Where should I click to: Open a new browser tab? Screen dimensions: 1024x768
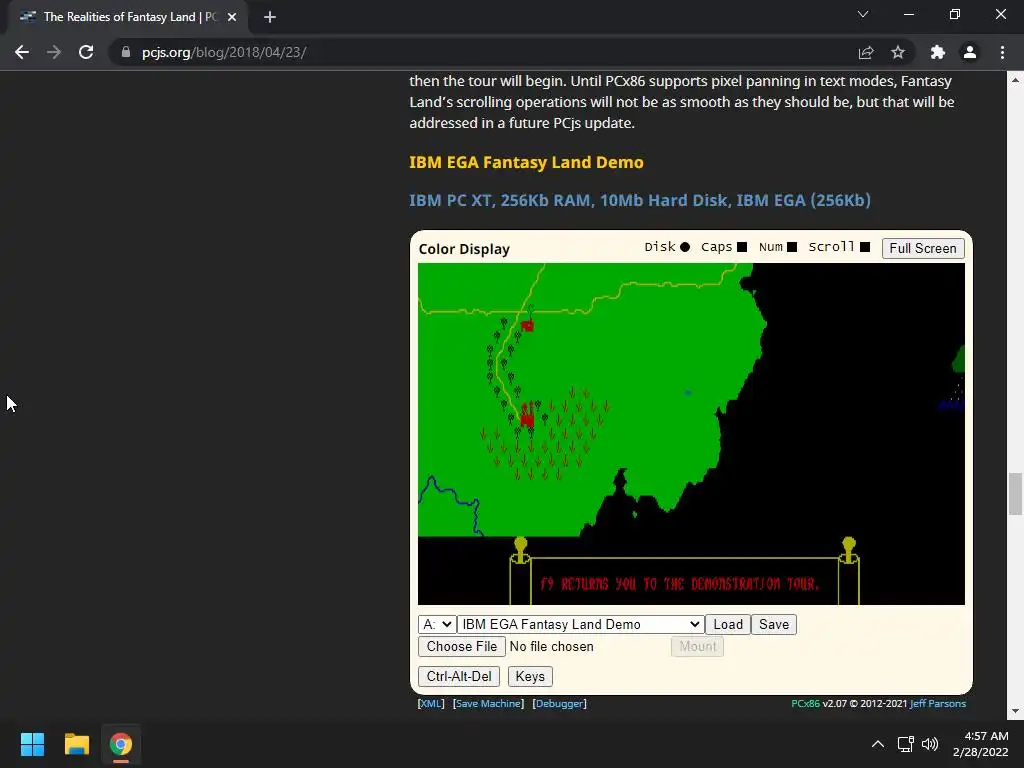pyautogui.click(x=270, y=17)
